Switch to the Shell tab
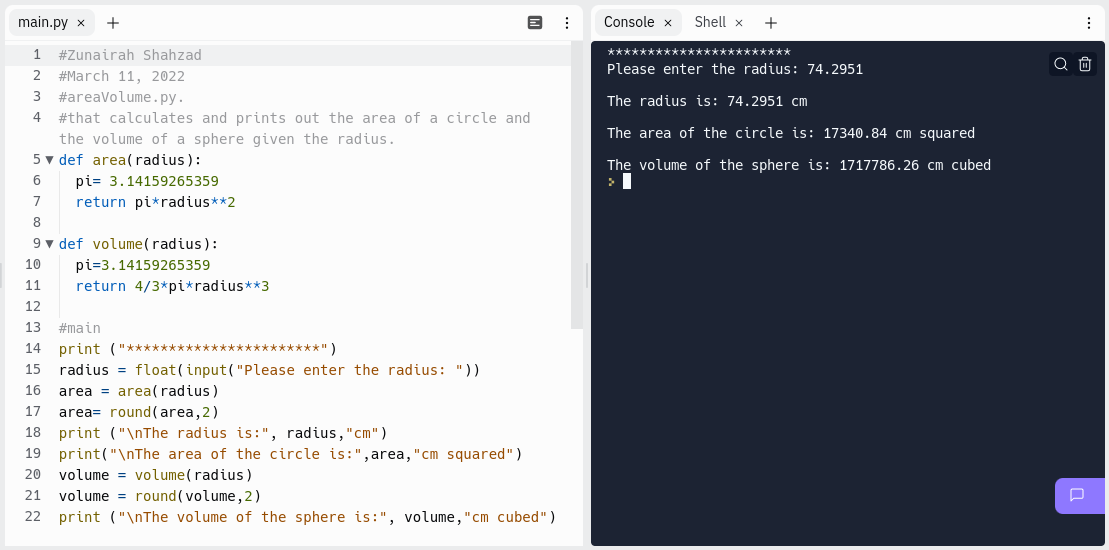 point(710,23)
